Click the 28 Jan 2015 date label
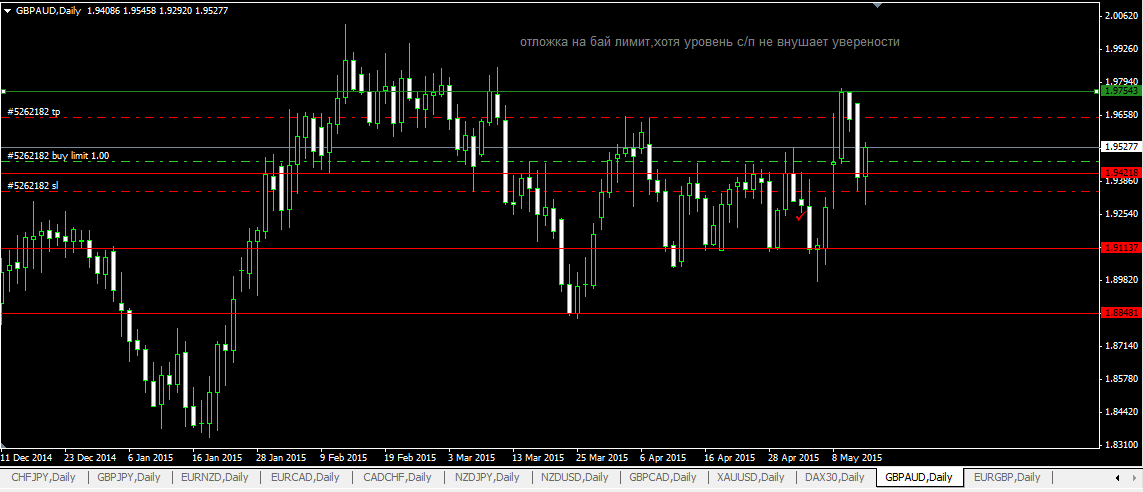The width and height of the screenshot is (1143, 492). coord(281,458)
